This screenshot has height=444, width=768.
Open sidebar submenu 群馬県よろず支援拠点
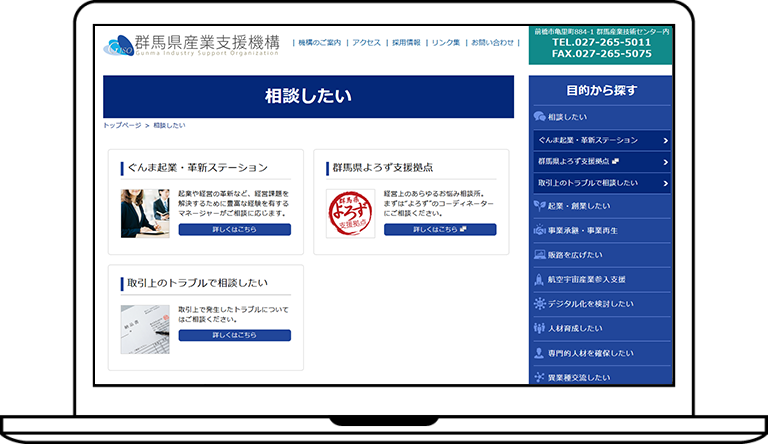coord(602,162)
